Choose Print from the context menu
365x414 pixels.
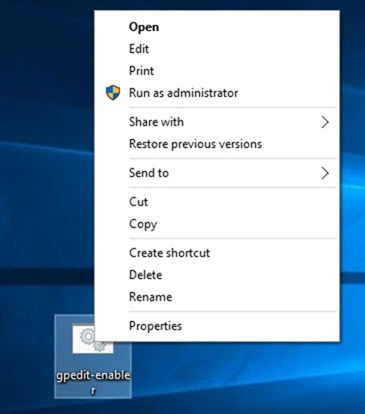pyautogui.click(x=217, y=71)
